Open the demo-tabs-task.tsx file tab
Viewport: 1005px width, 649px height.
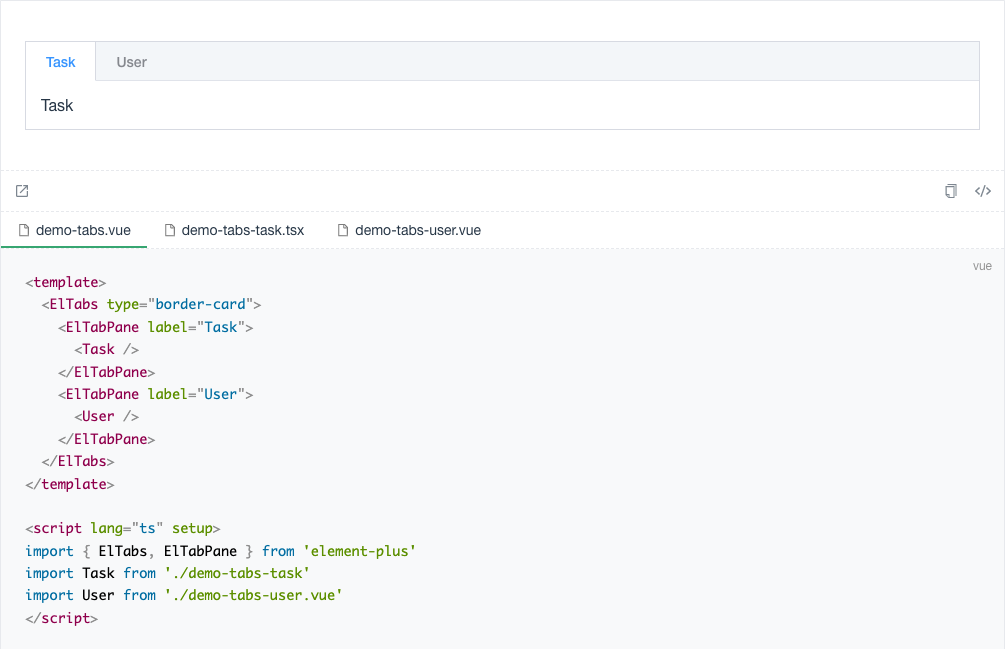pyautogui.click(x=234, y=230)
